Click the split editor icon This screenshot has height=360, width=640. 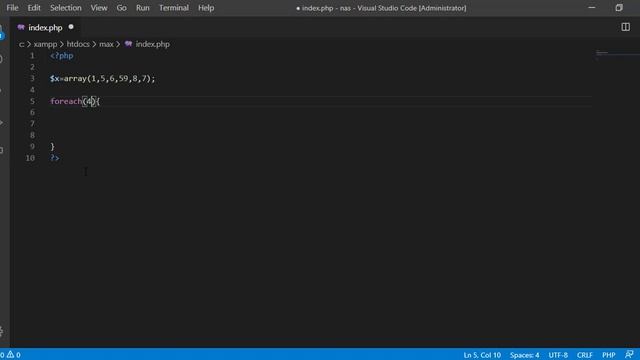625,27
